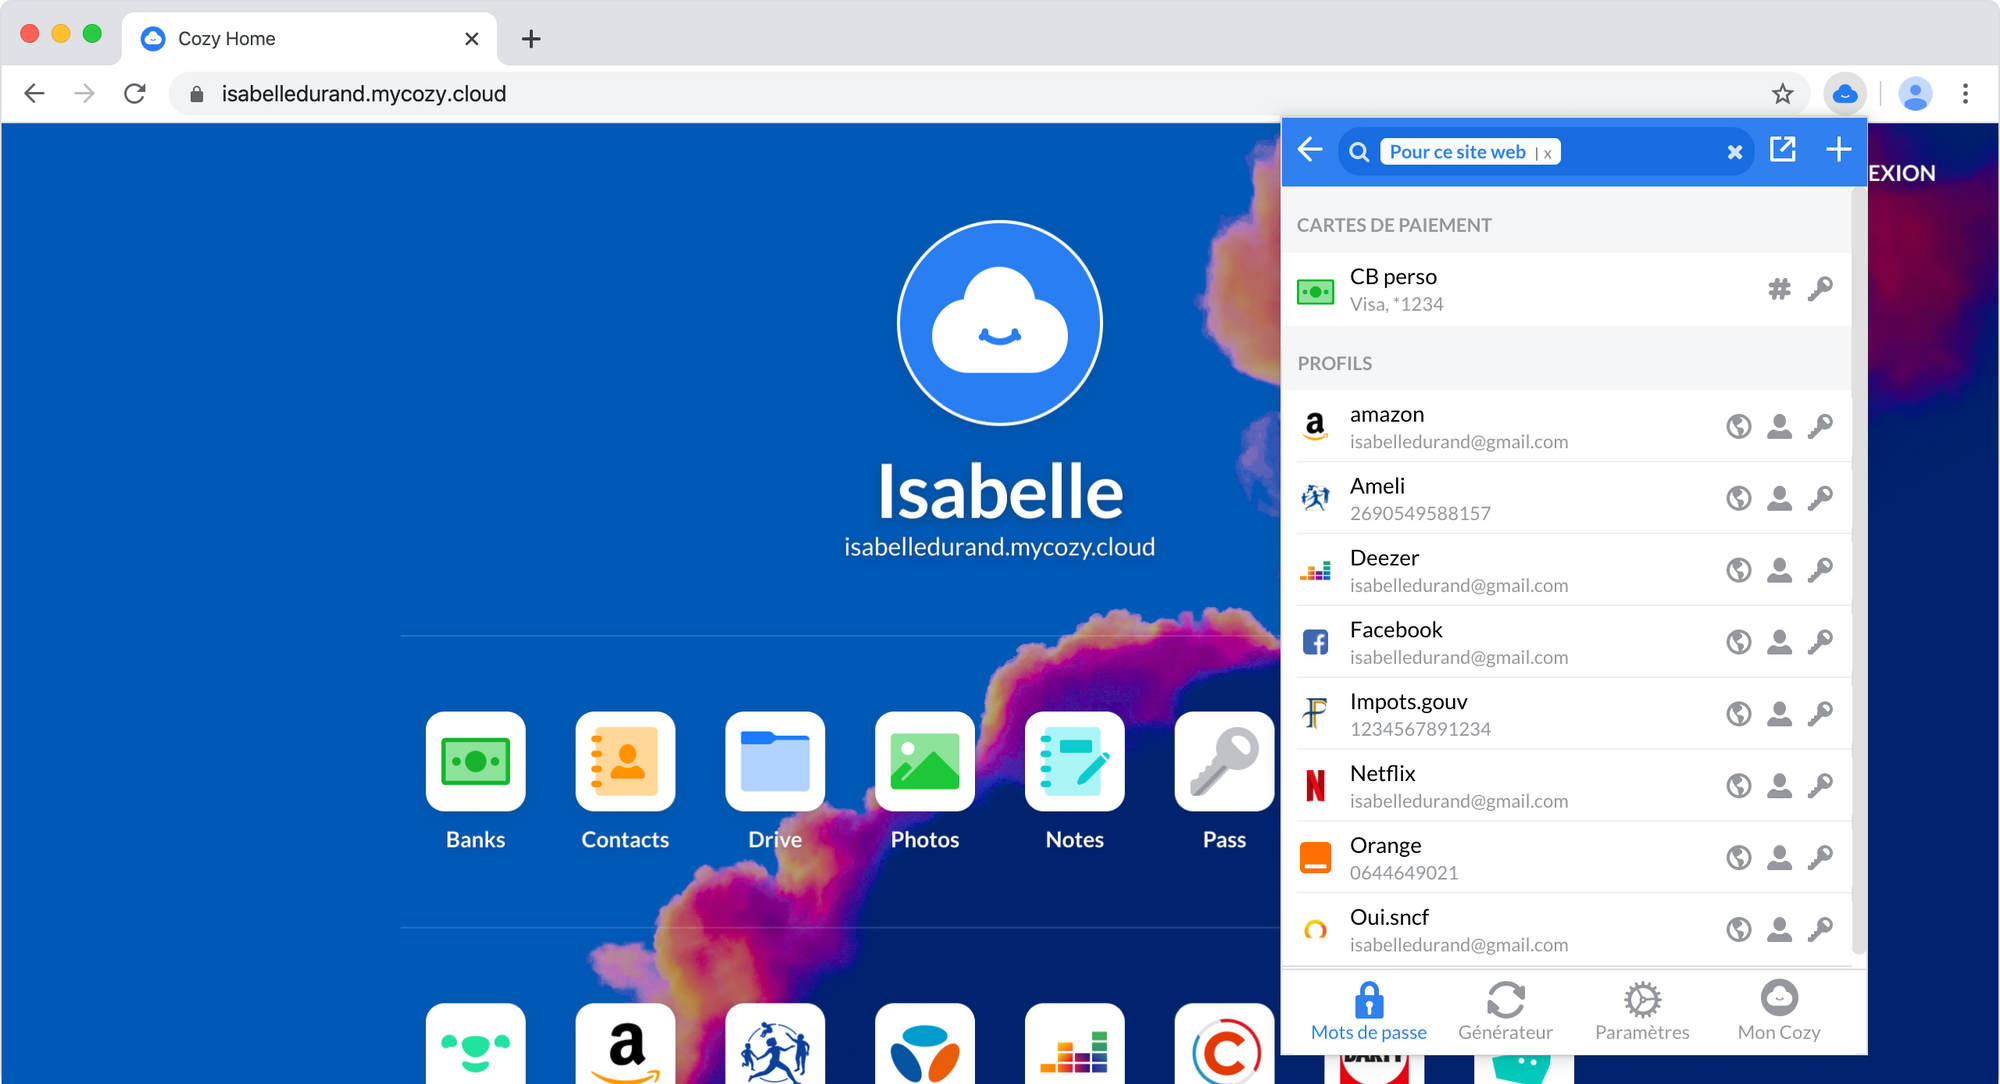This screenshot has width=2000, height=1084.
Task: Click the Cozy extension icon in toolbar
Action: click(x=1845, y=94)
